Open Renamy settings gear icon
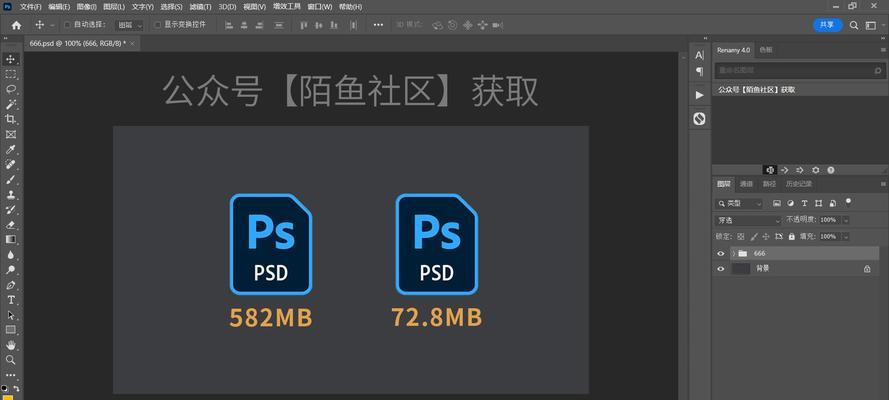This screenshot has width=889, height=400. tap(815, 170)
